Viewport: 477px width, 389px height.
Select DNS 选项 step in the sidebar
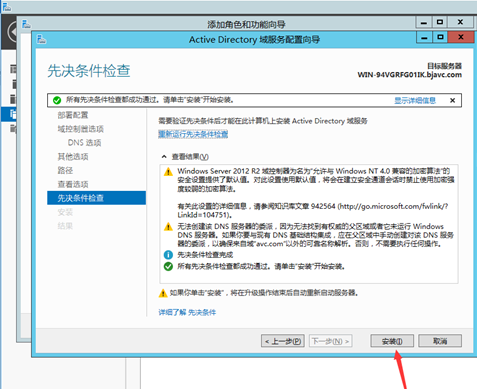pos(84,143)
